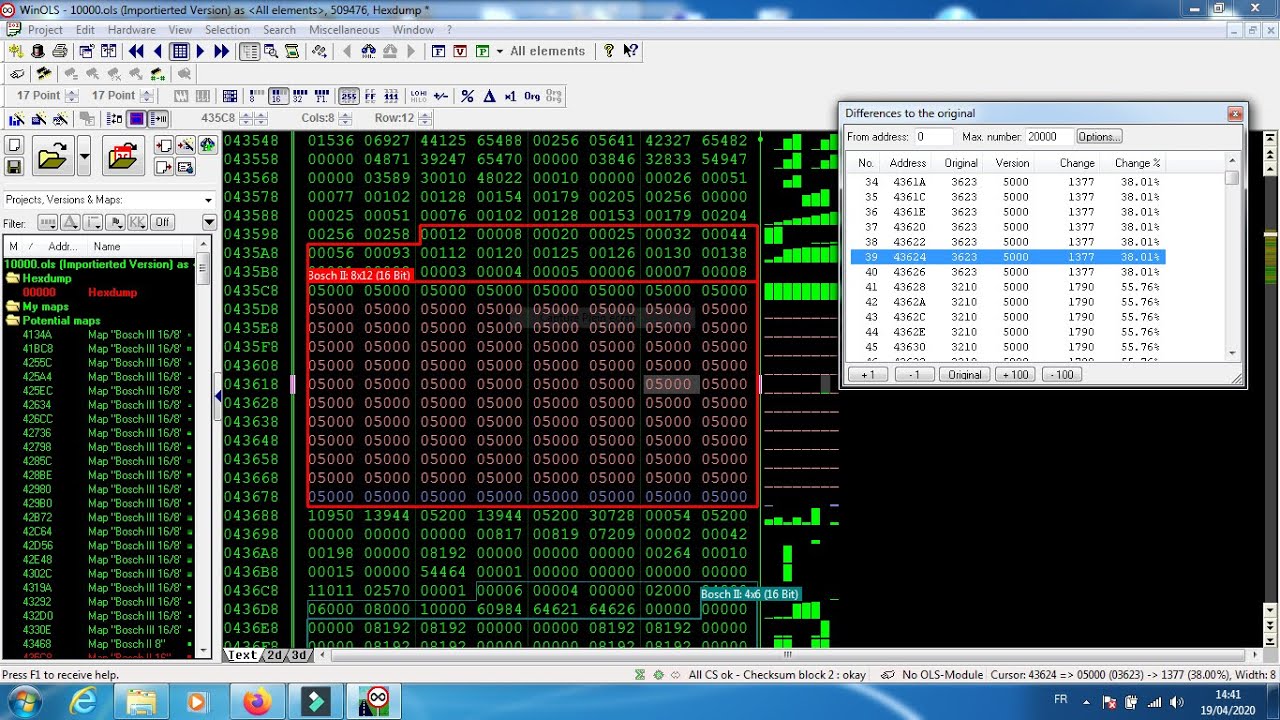Toggle 8-bit data width mode

point(256,96)
